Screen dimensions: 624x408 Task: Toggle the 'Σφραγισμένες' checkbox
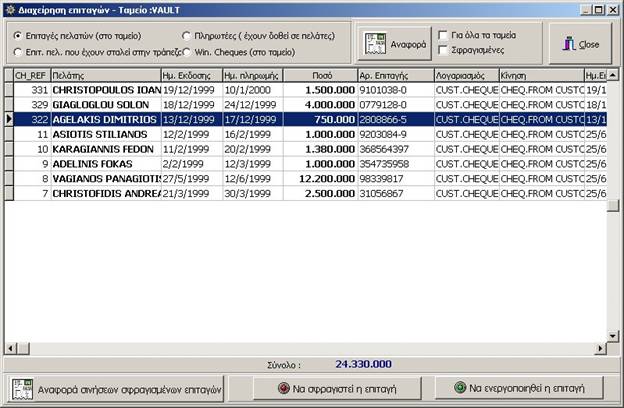click(443, 49)
